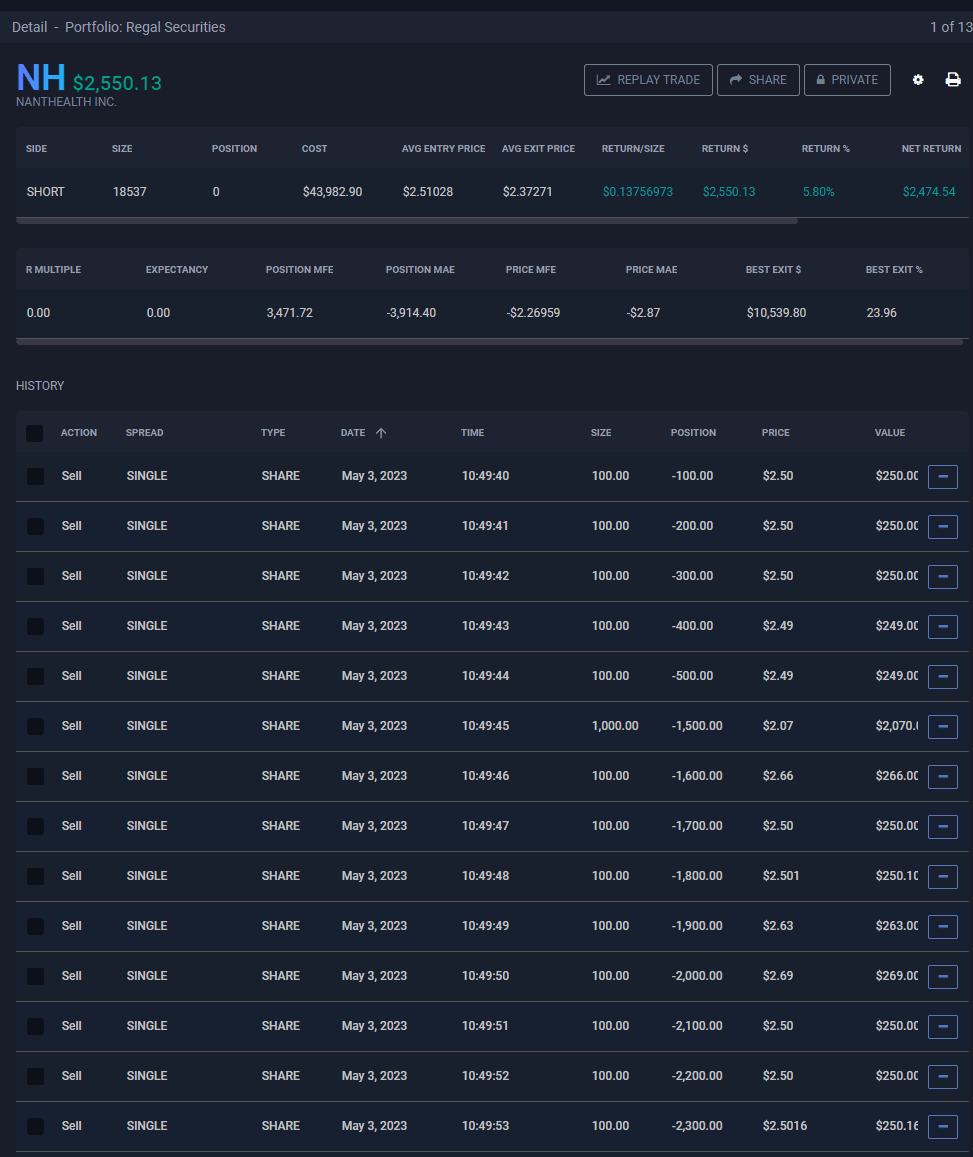The width and height of the screenshot is (973, 1157).
Task: Check the row with time 10:49:42
Action: tap(35, 576)
